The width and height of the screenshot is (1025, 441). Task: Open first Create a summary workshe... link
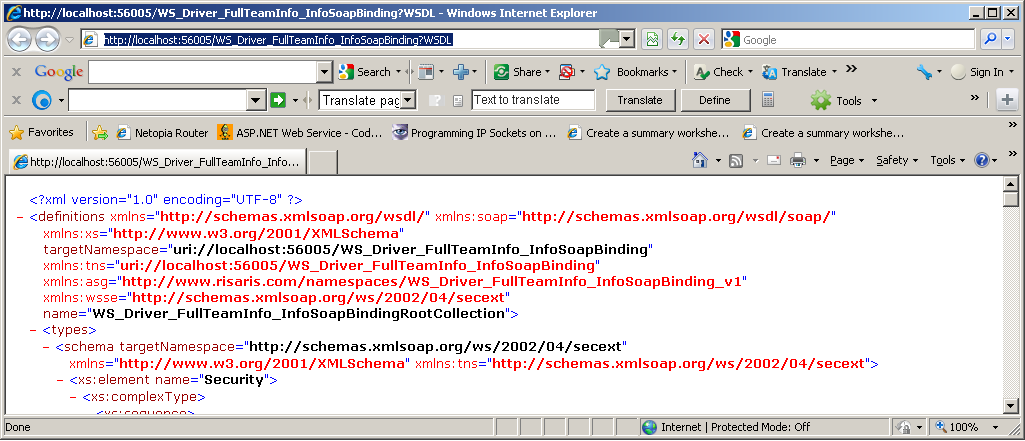click(648, 133)
